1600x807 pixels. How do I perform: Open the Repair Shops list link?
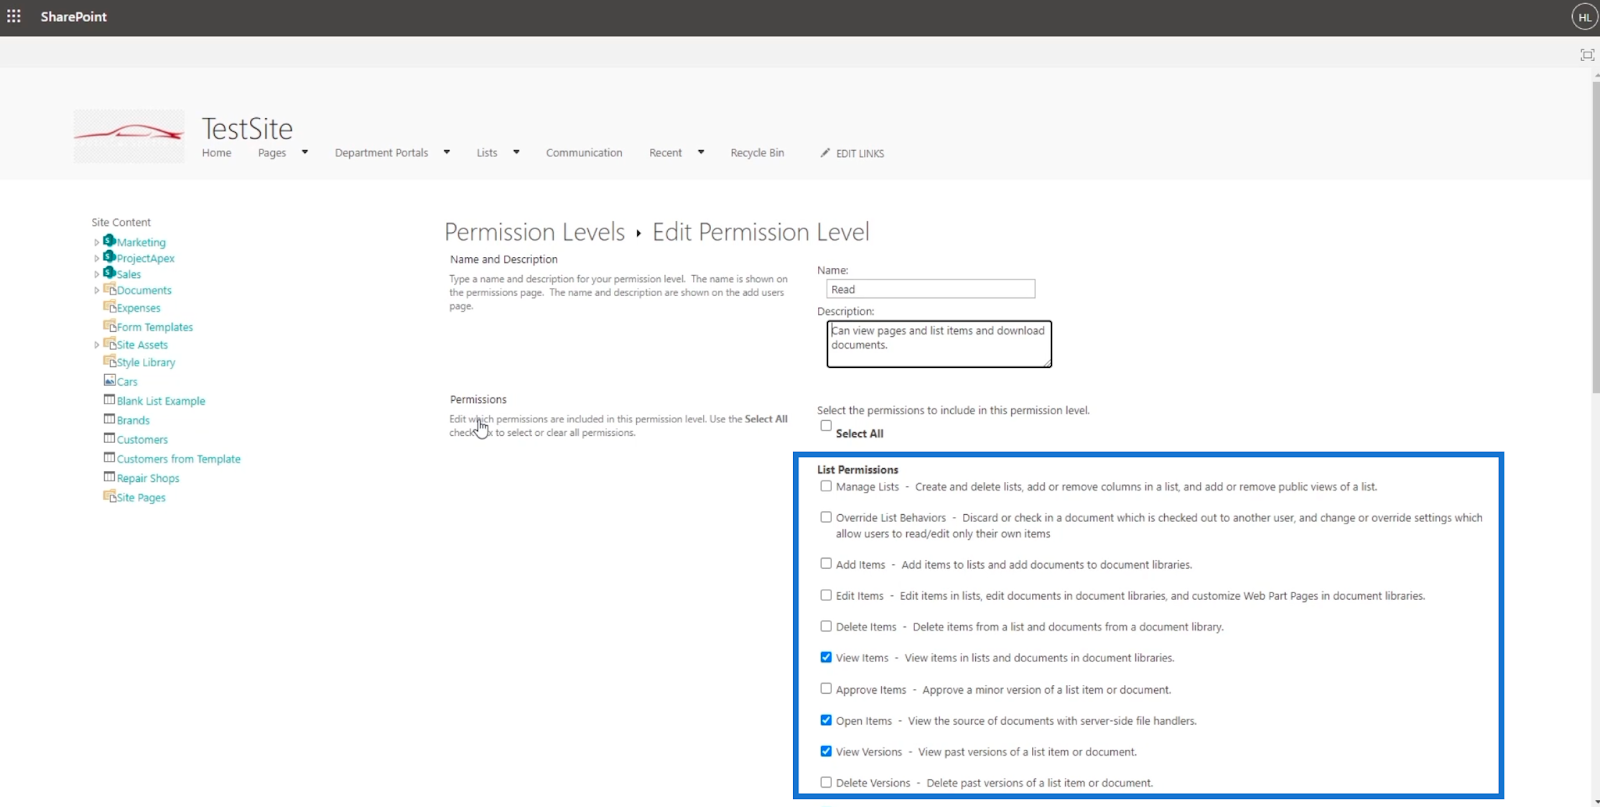click(148, 478)
